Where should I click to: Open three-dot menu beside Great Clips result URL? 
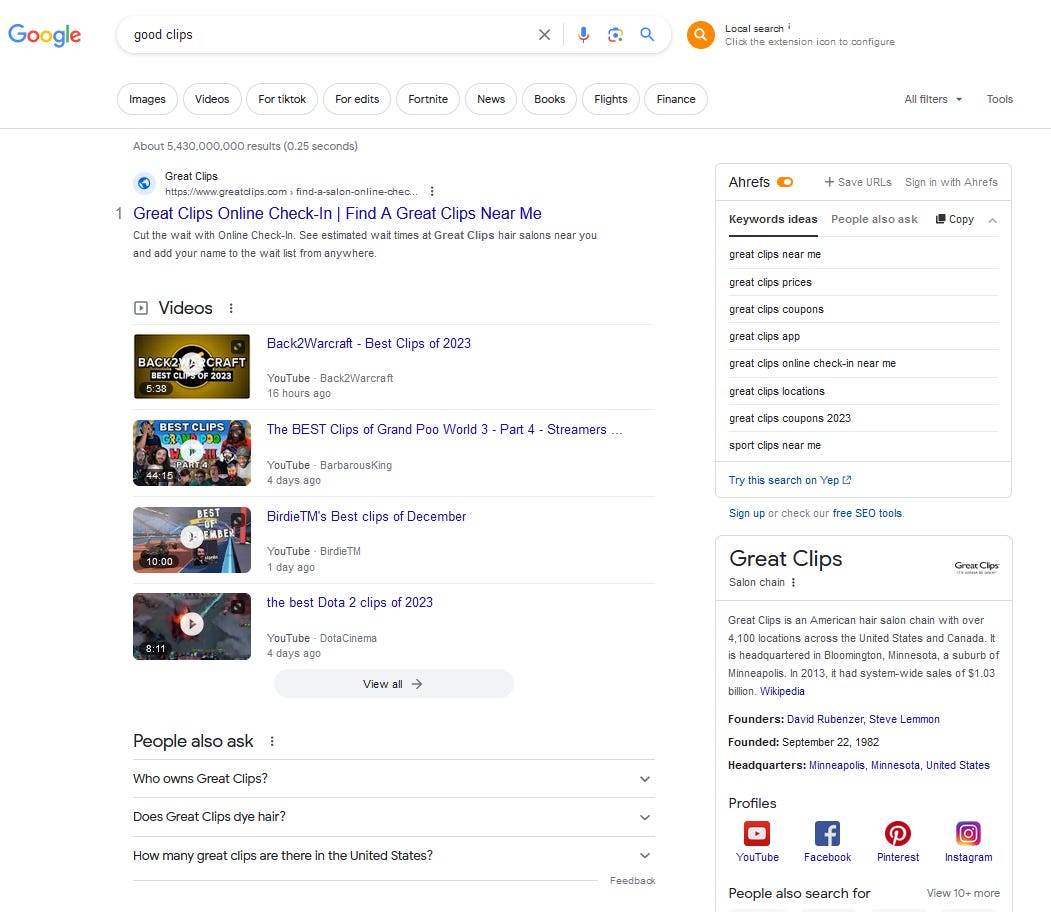coord(432,192)
